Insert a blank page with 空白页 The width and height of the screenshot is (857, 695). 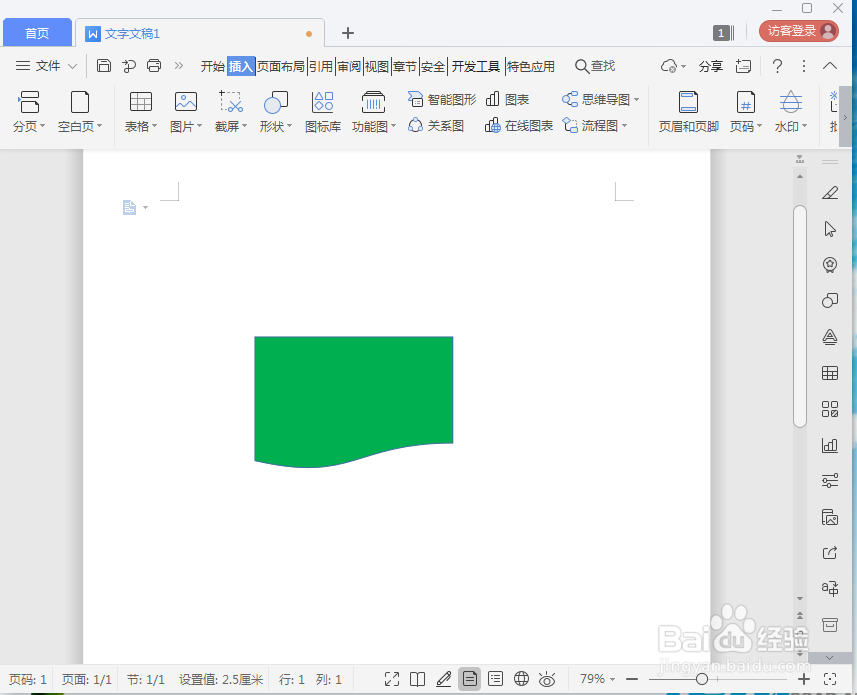point(80,102)
